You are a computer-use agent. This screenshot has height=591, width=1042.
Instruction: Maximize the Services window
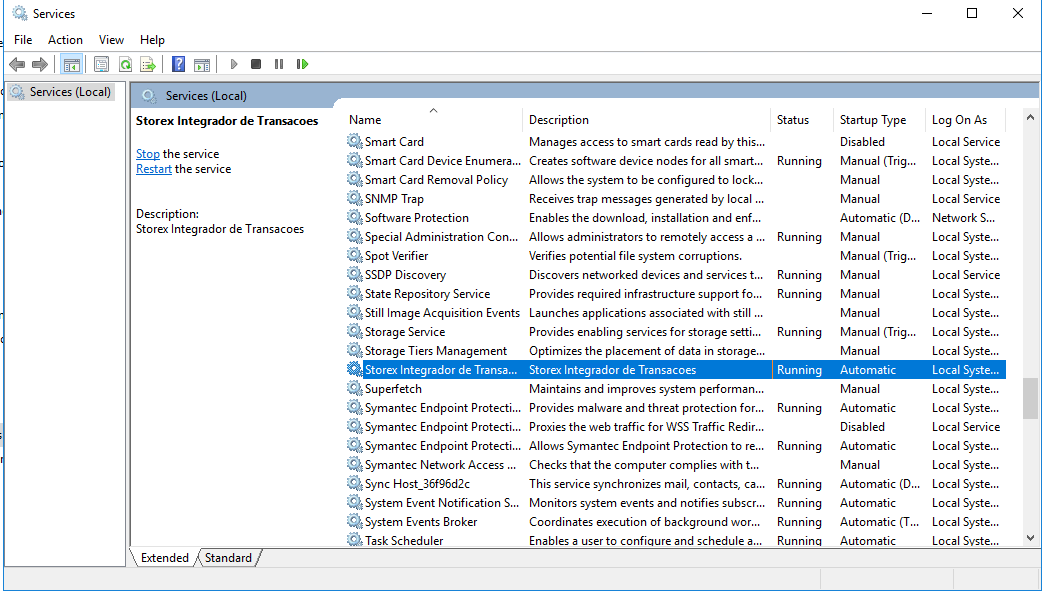tap(972, 13)
